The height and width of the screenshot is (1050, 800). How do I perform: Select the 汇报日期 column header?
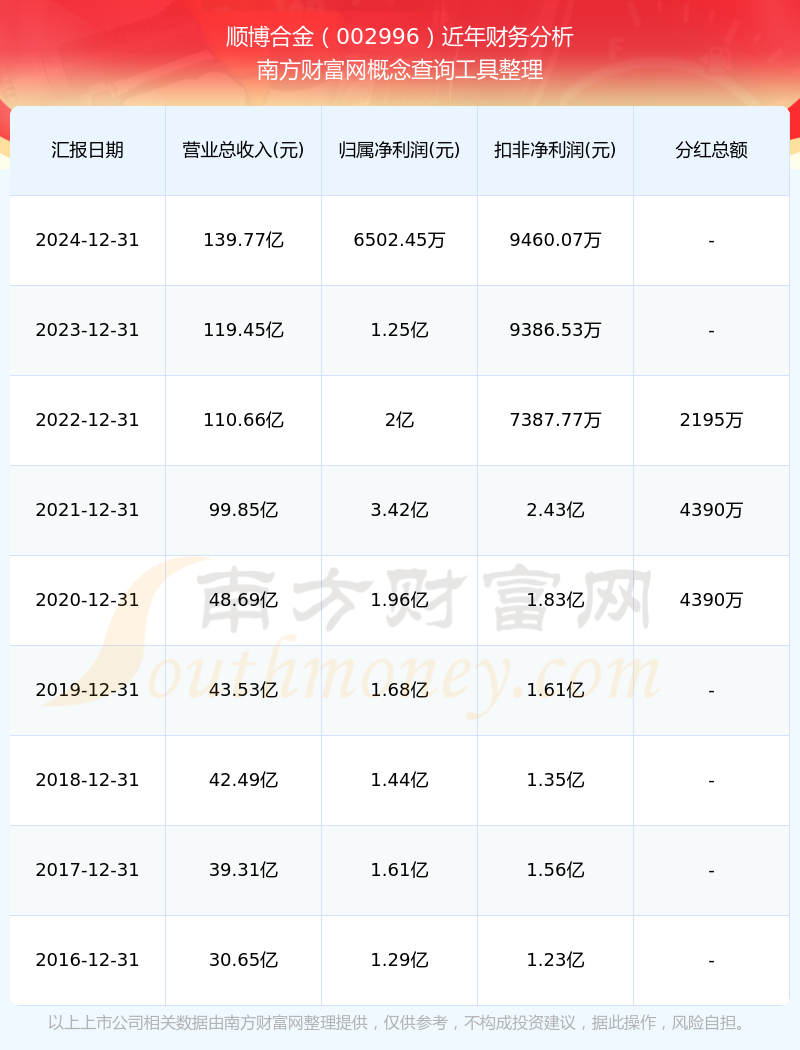(x=88, y=150)
